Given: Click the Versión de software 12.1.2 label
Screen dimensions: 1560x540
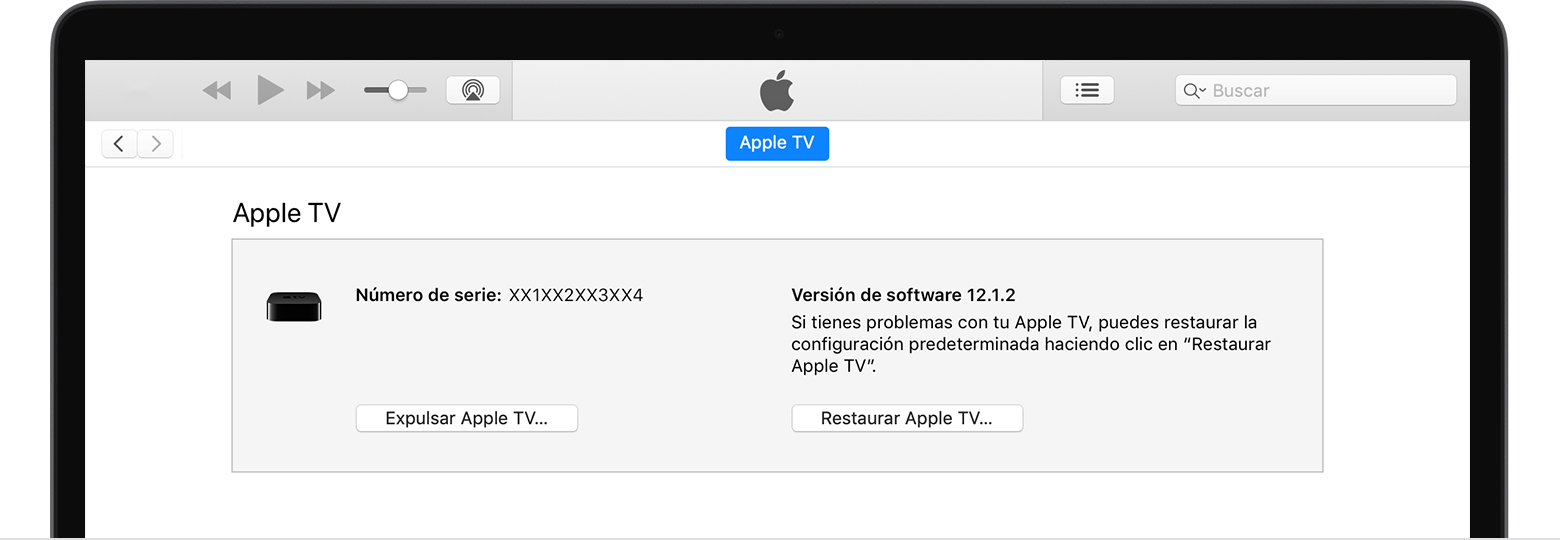Looking at the screenshot, I should click(903, 295).
